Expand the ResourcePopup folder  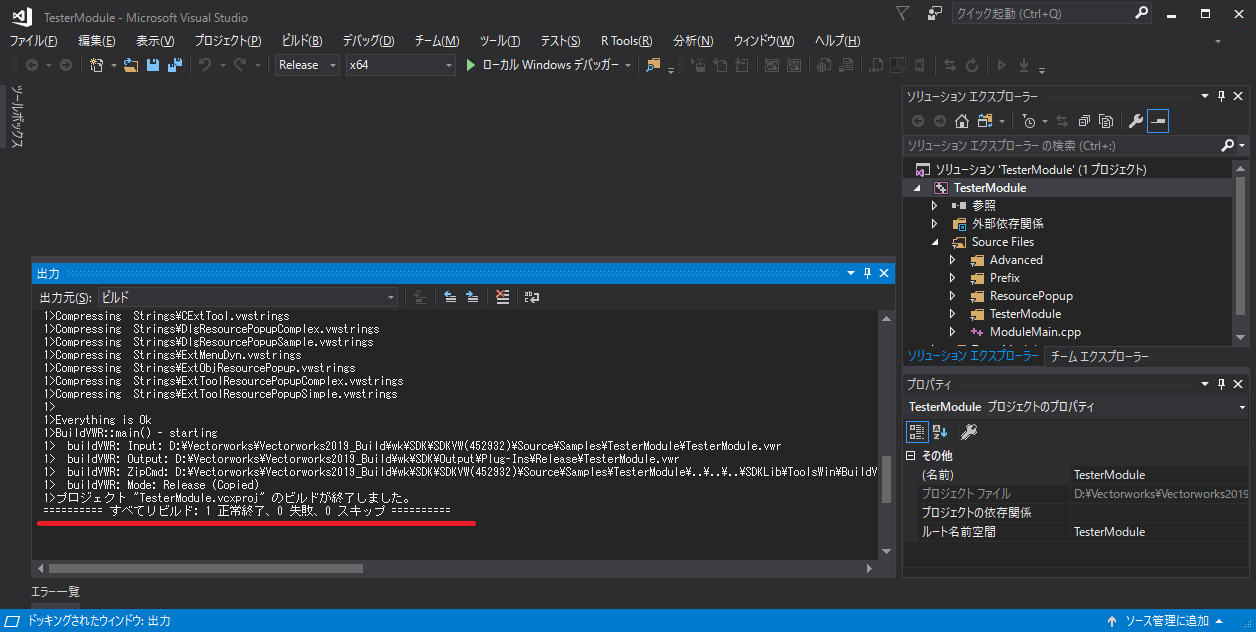tap(952, 296)
